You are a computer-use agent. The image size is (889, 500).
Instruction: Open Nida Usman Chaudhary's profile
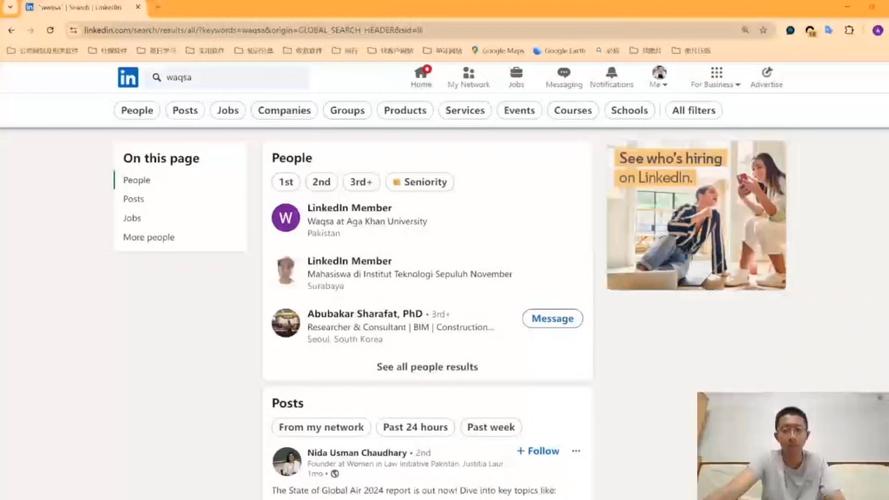click(x=357, y=452)
